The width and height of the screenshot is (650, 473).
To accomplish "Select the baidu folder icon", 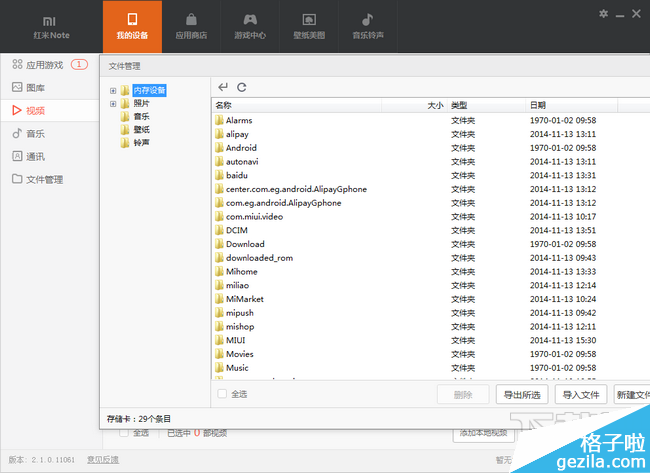I will pyautogui.click(x=219, y=175).
